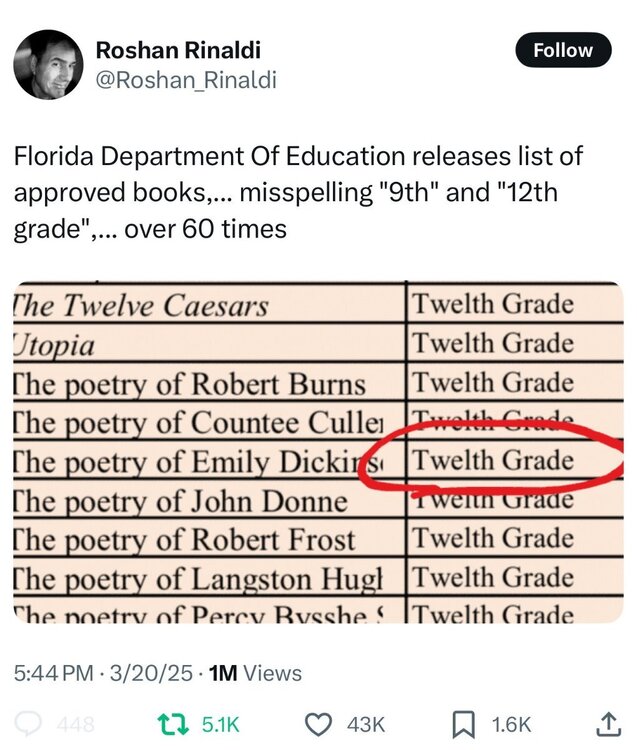Click the red-circled Twelth Grade text in image

pos(494,460)
